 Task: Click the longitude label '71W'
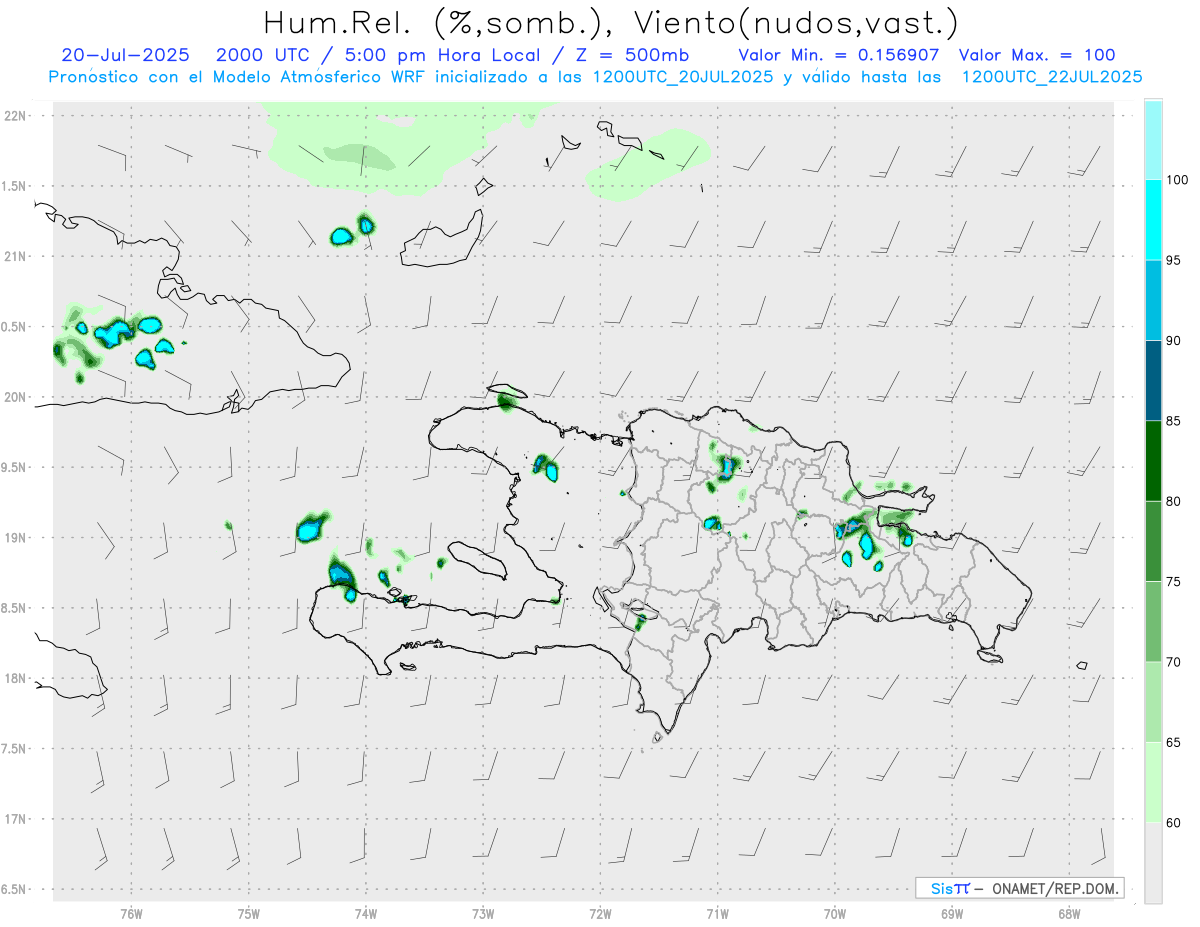pyautogui.click(x=718, y=913)
